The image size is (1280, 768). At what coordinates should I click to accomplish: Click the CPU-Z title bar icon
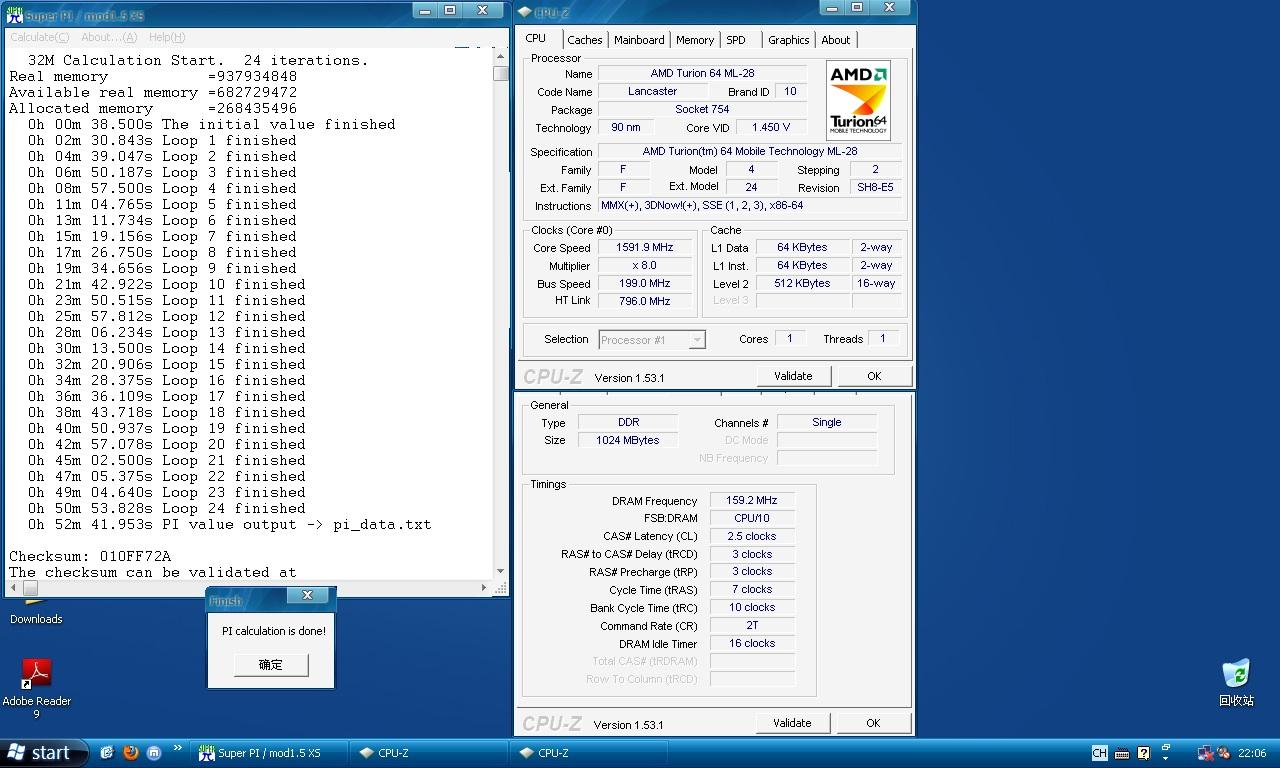[x=524, y=13]
